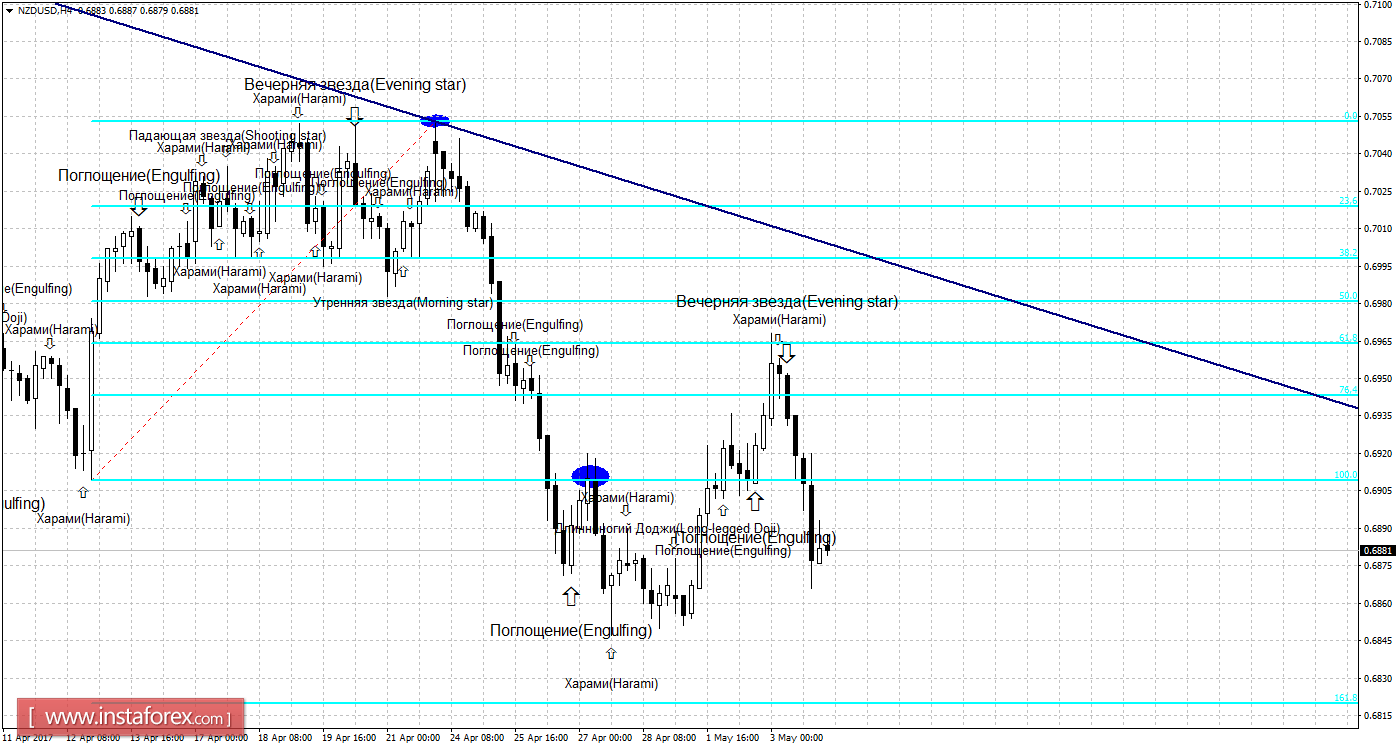Click the 17 Apr 00:00 time axis label
The height and width of the screenshot is (749, 1398).
pos(220,738)
